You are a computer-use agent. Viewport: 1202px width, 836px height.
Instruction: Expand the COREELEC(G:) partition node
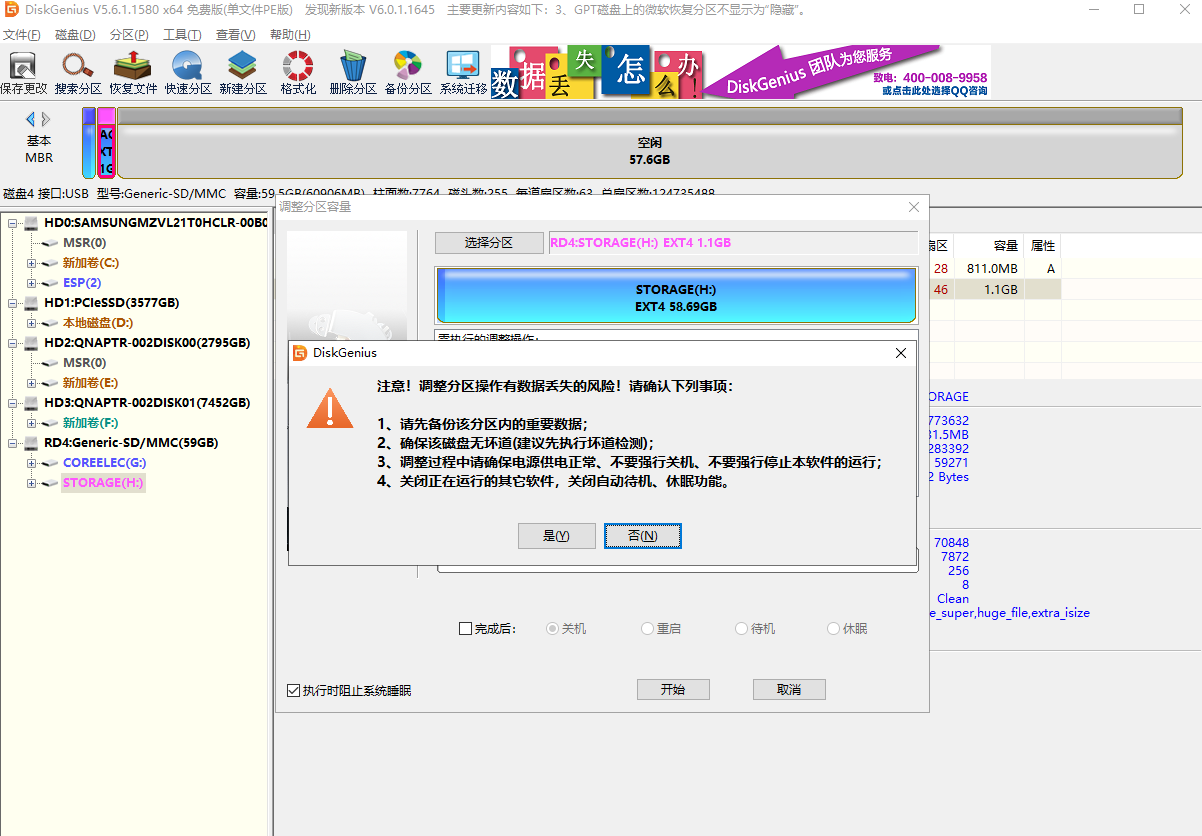(31, 463)
